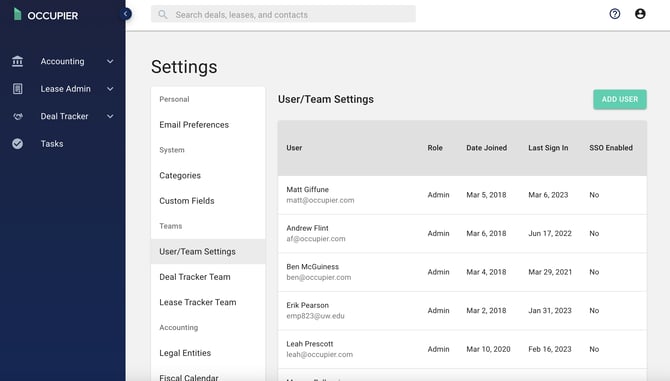
Task: Click the email matt@occupier.com
Action: (x=320, y=200)
